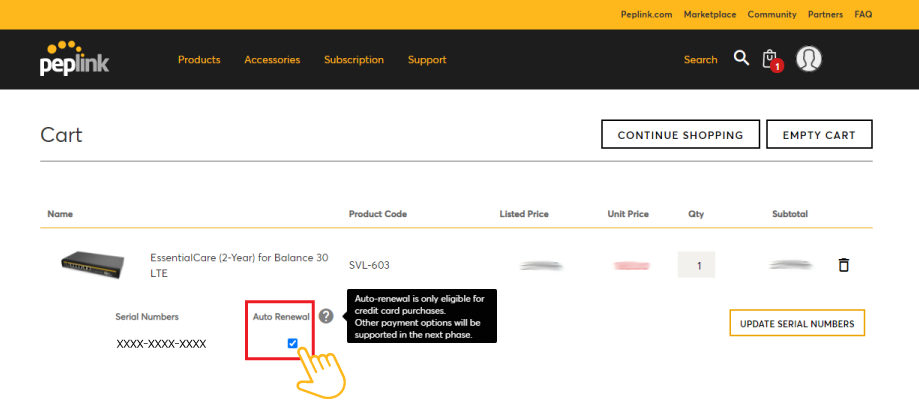This screenshot has width=919, height=415.
Task: Click the Listed Price column header
Action: pos(524,214)
